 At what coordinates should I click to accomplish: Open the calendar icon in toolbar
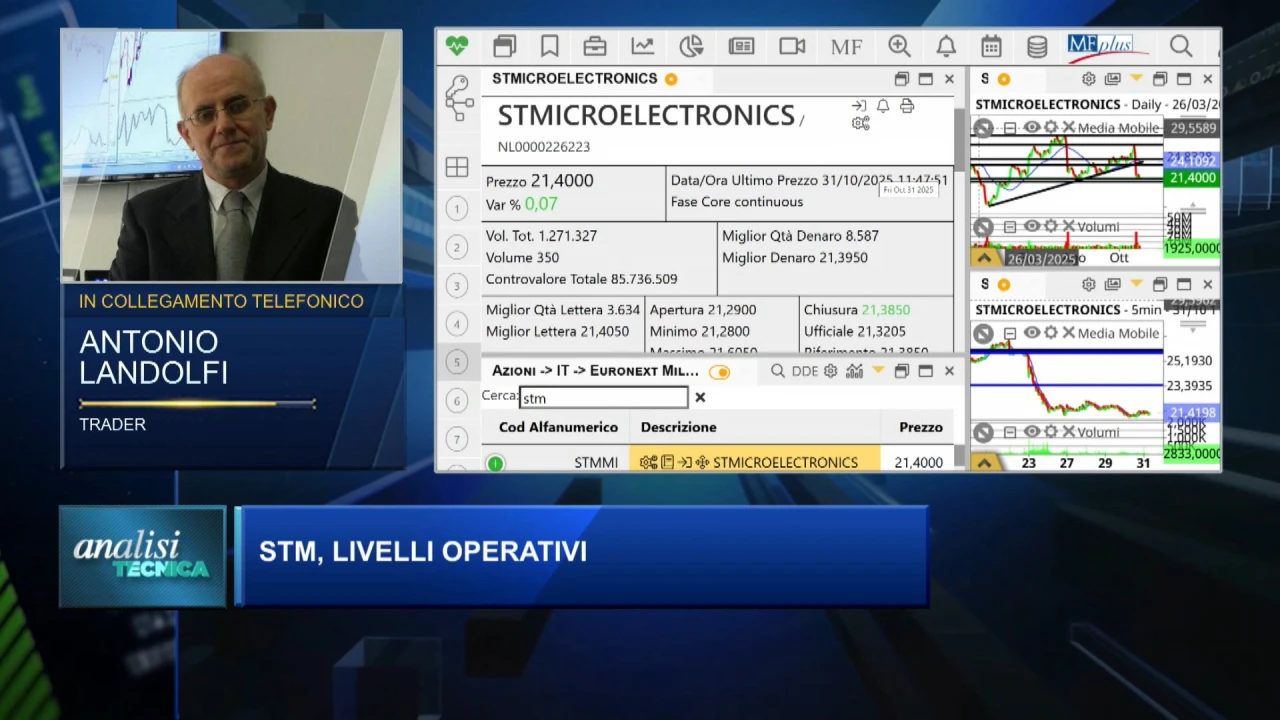coord(991,46)
